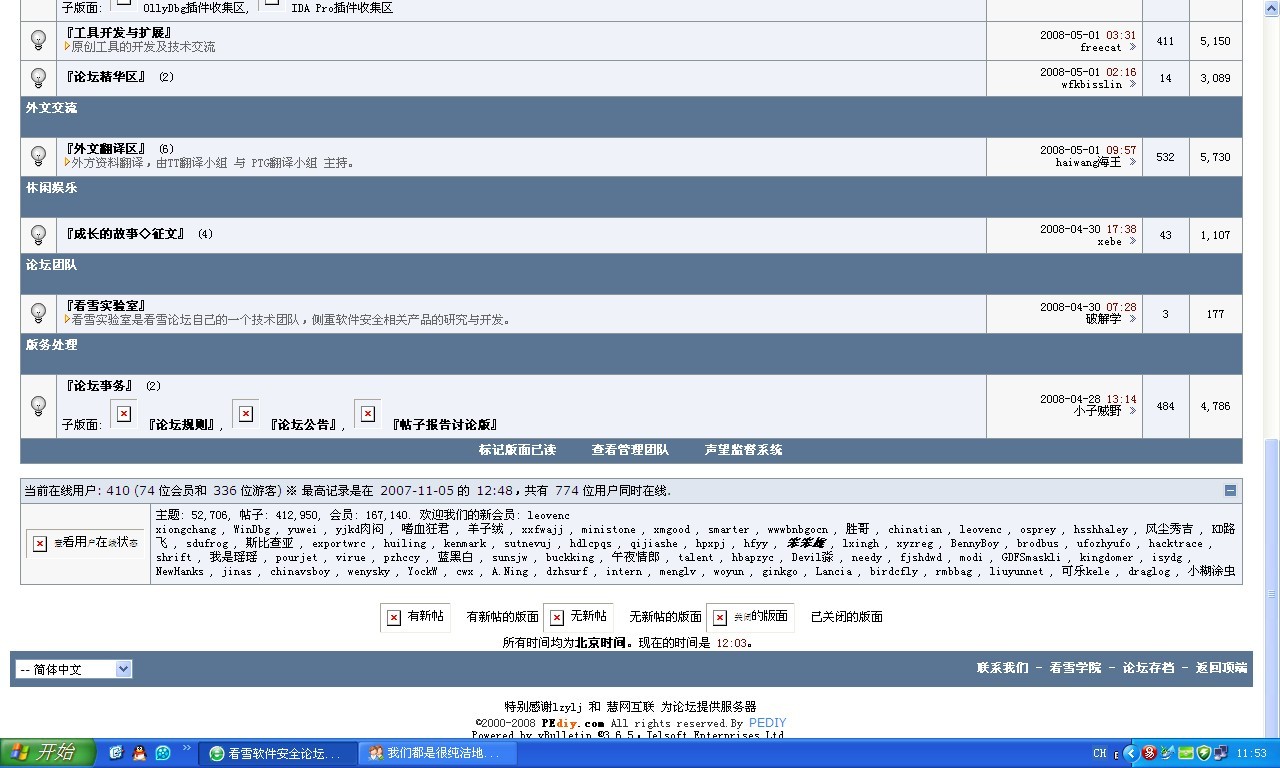
Task: Click the PEDIY link in the copyright line
Action: (767, 723)
